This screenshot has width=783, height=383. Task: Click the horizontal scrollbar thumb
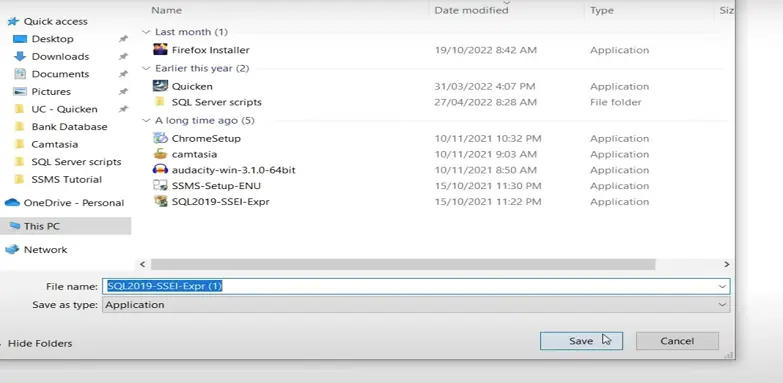[403, 264]
